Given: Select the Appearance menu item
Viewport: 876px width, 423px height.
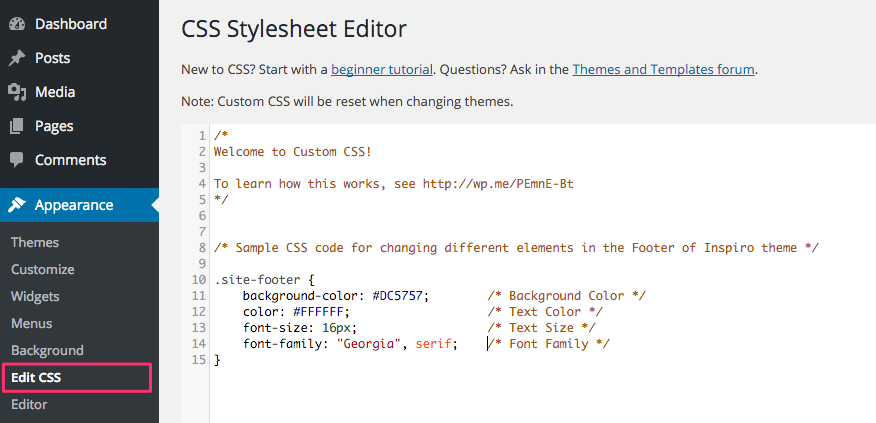Looking at the screenshot, I should click(x=79, y=205).
